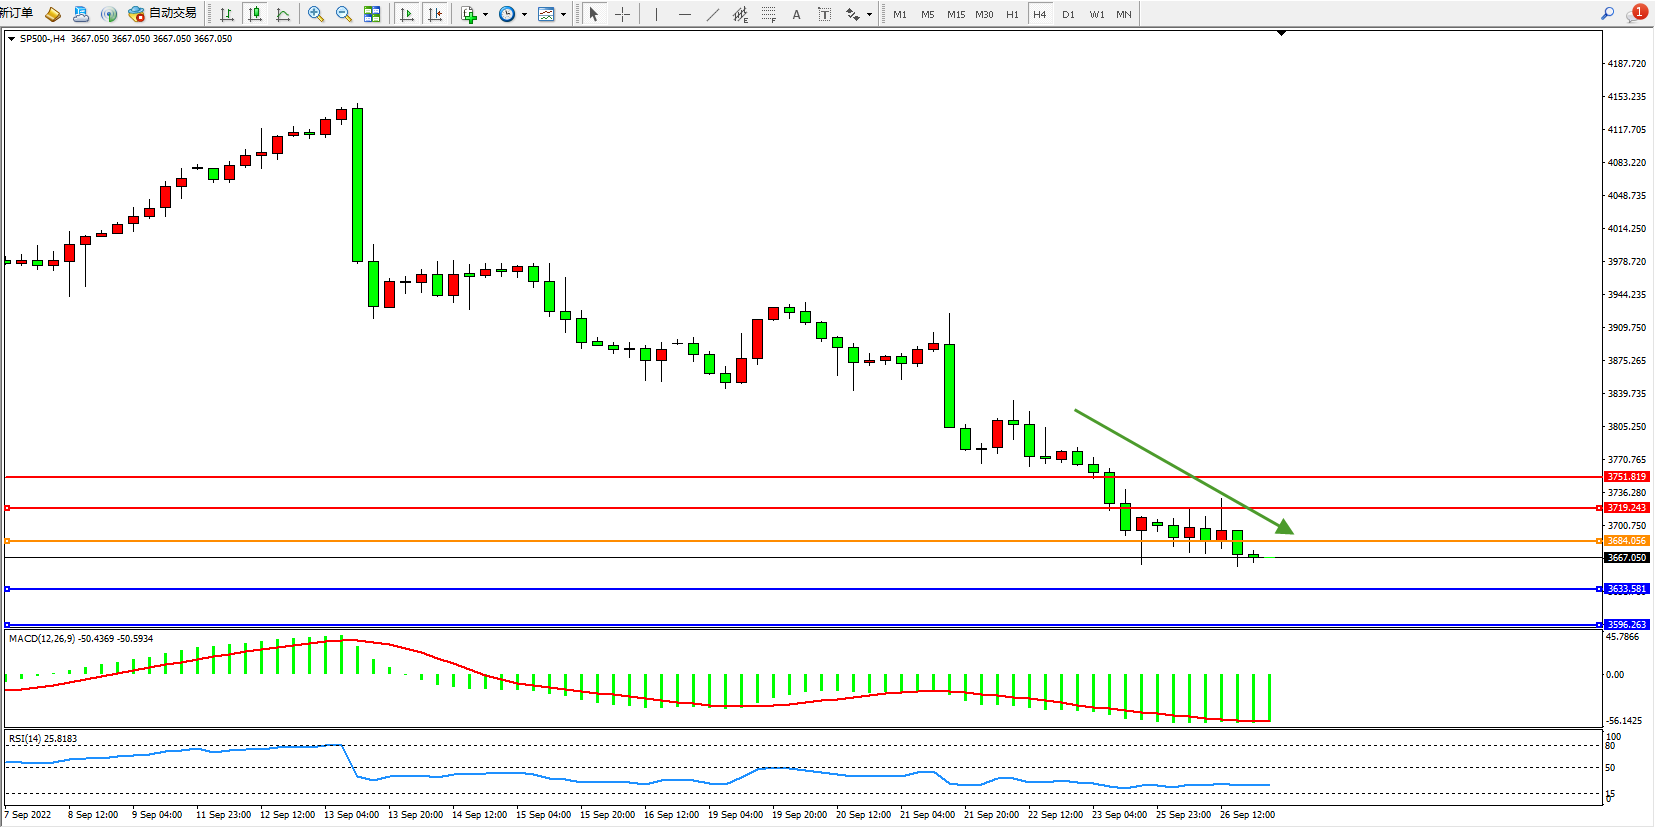The height and width of the screenshot is (828, 1655).
Task: Open the tile windows layout icon
Action: (x=372, y=14)
